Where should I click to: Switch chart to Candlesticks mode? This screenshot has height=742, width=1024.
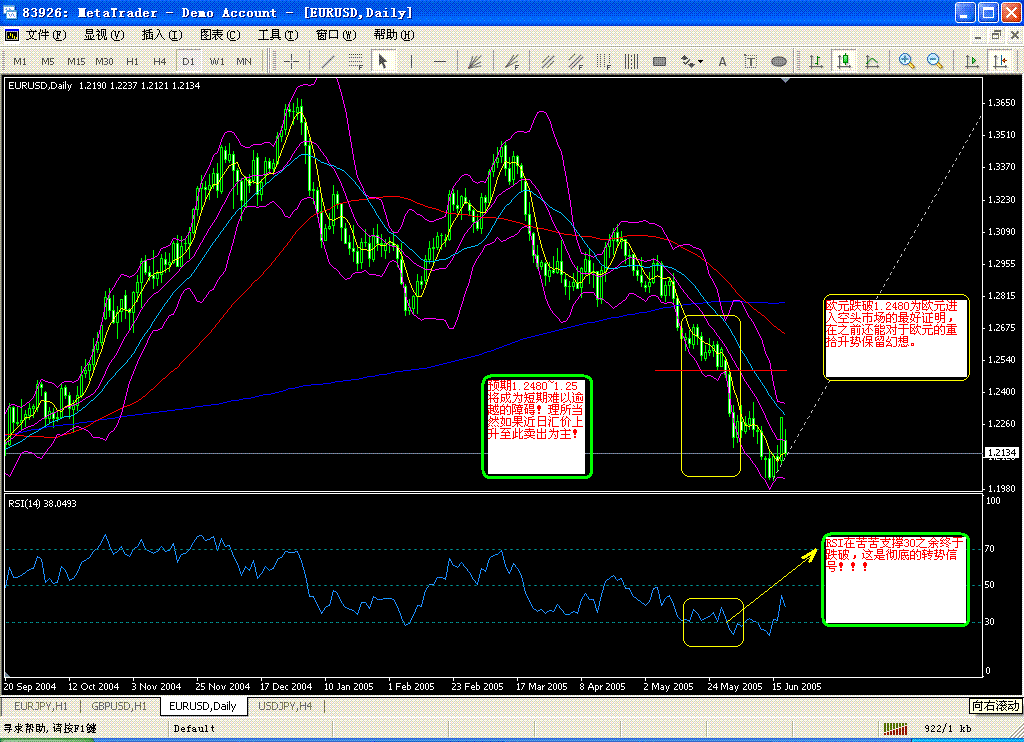pos(844,61)
